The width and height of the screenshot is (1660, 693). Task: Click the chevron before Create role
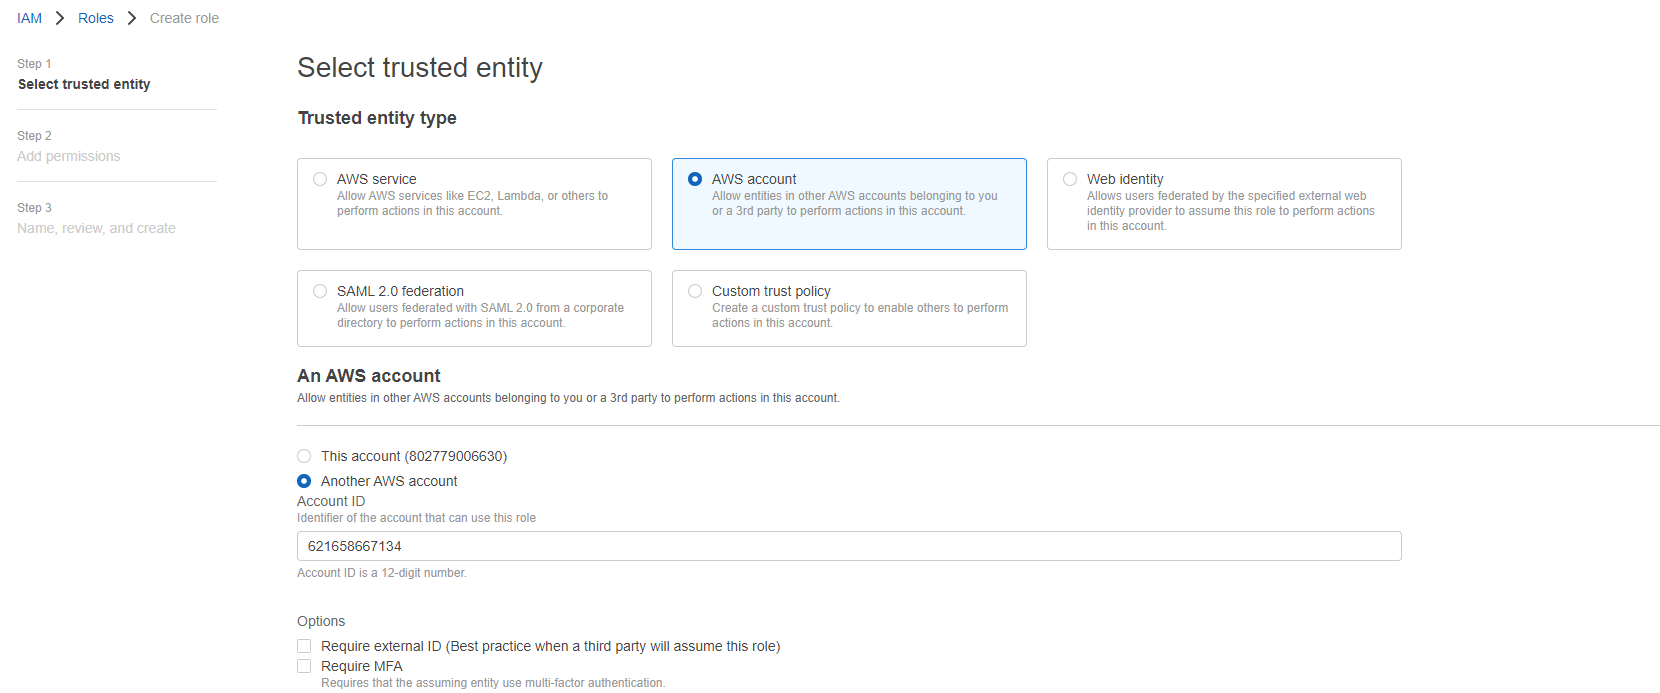pos(132,18)
